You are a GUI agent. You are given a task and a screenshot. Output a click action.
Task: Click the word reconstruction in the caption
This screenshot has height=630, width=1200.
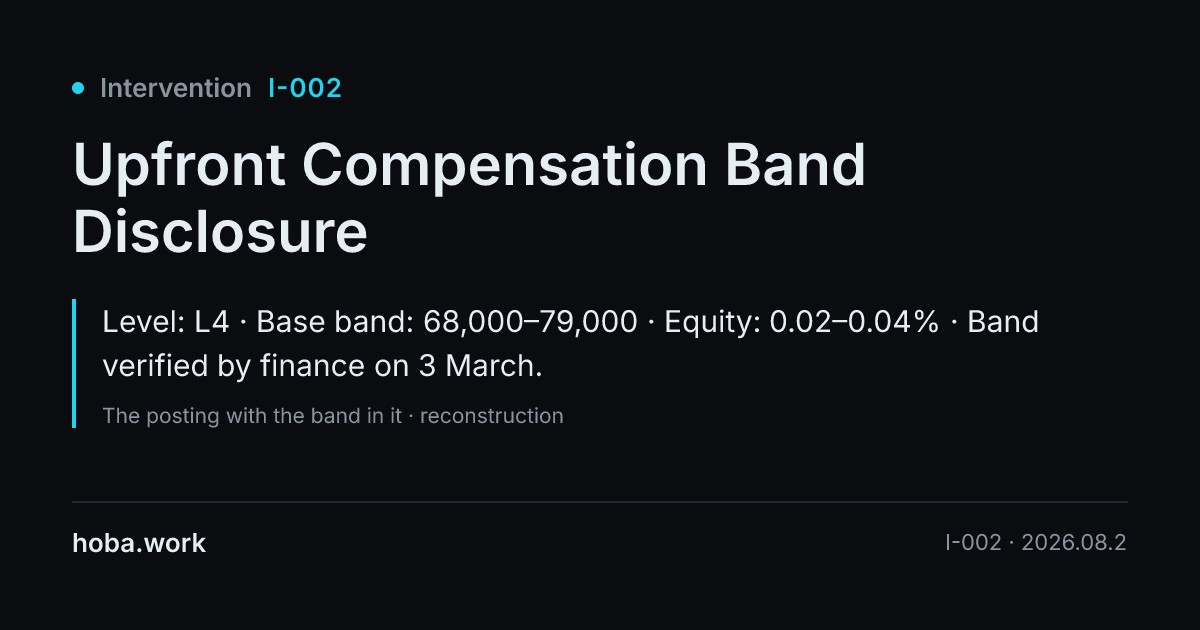point(492,416)
